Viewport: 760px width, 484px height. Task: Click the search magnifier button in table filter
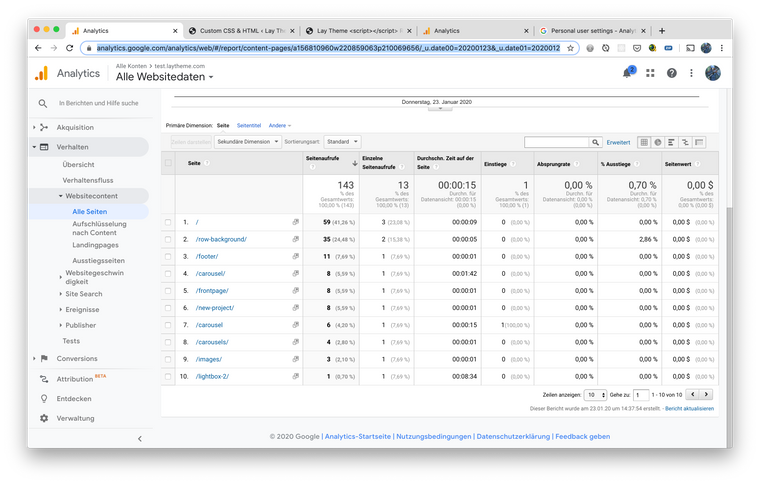click(595, 142)
